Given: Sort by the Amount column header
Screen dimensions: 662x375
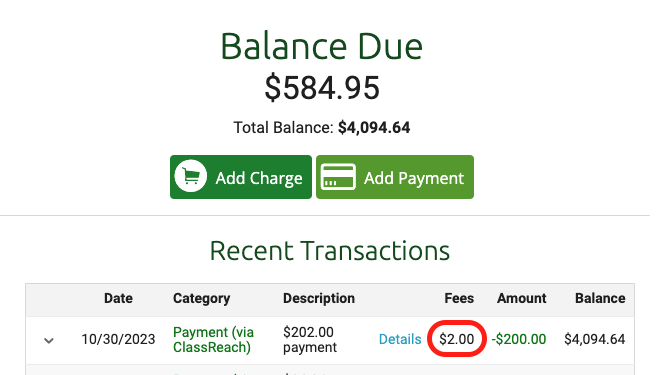Looking at the screenshot, I should (x=521, y=298).
